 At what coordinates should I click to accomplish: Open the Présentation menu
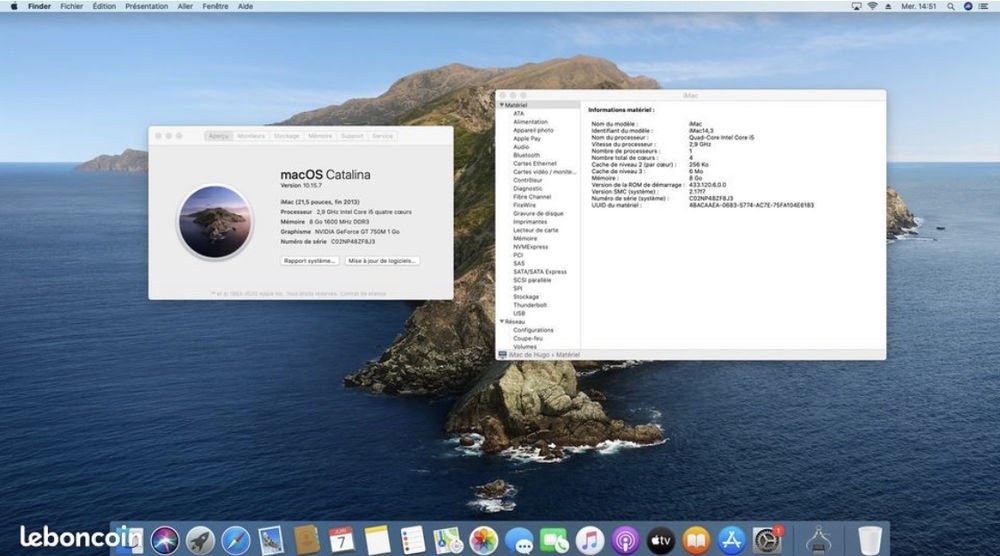pyautogui.click(x=147, y=6)
